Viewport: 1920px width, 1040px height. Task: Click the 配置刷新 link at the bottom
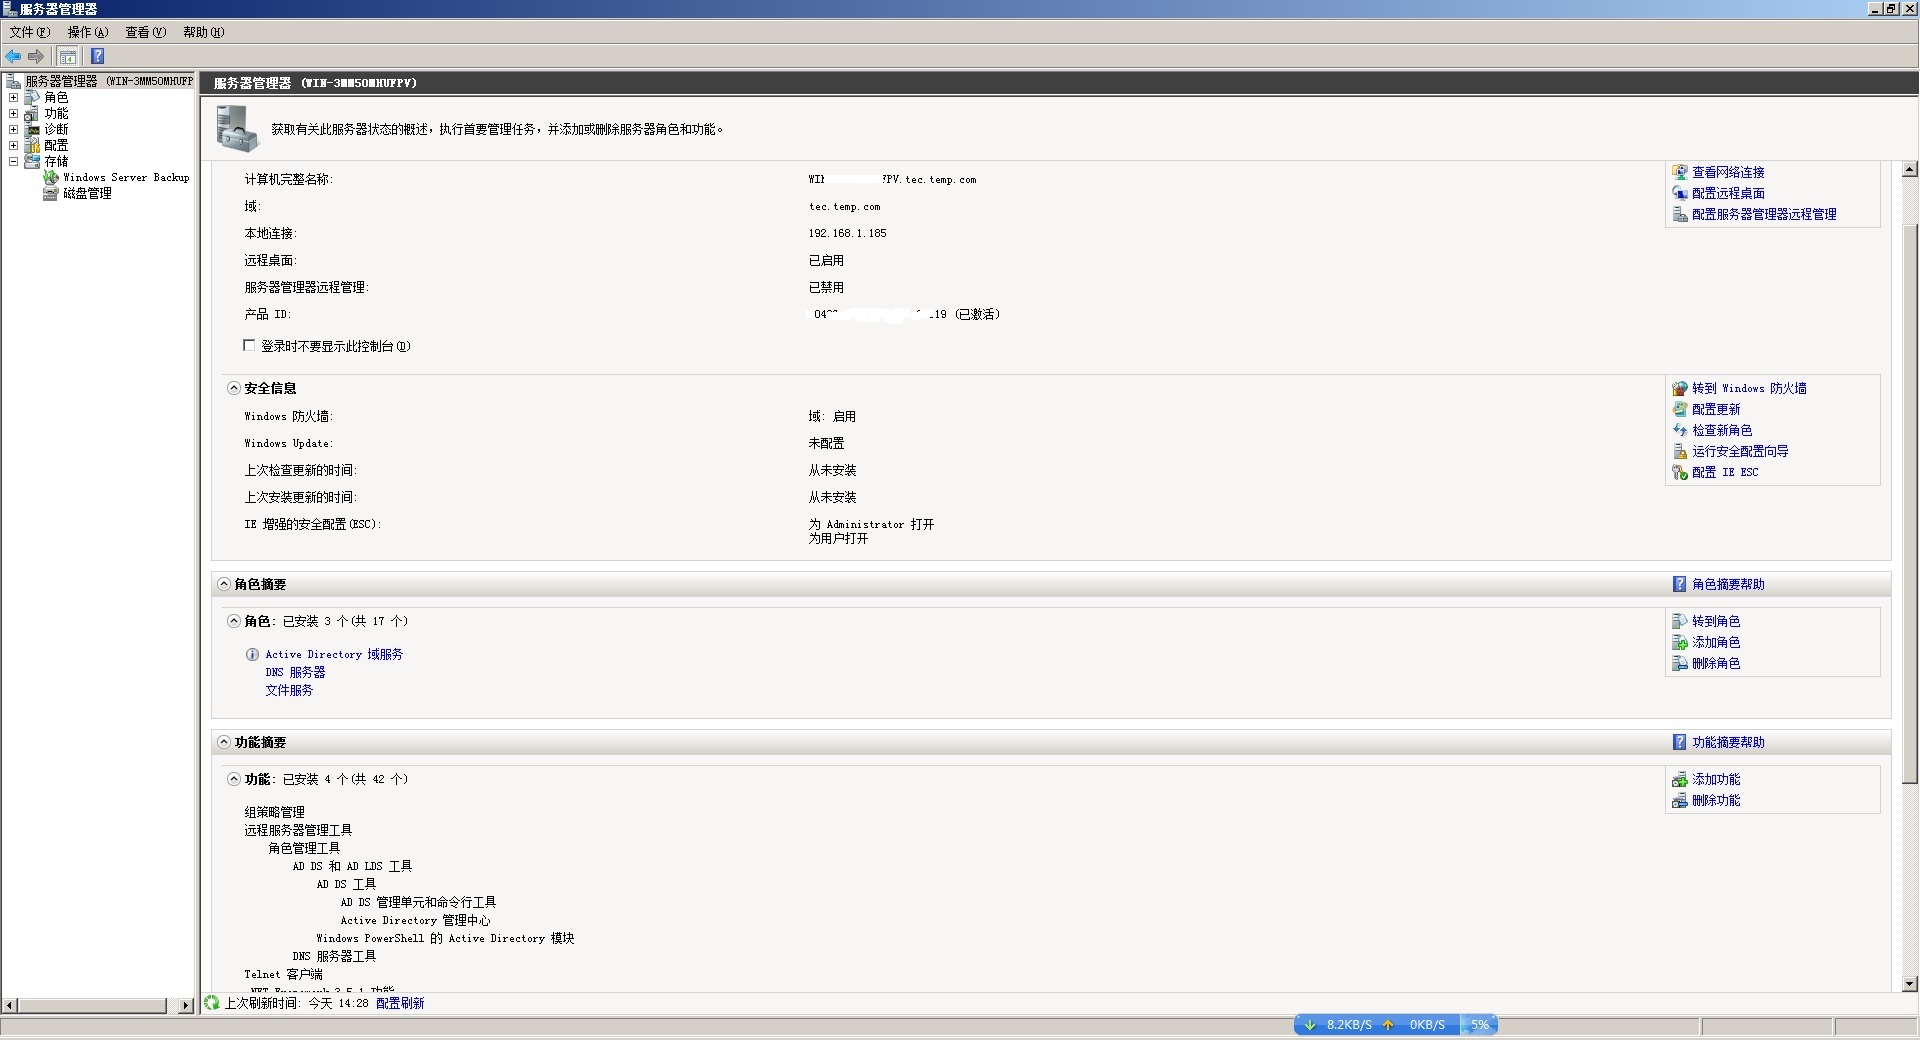click(400, 1003)
